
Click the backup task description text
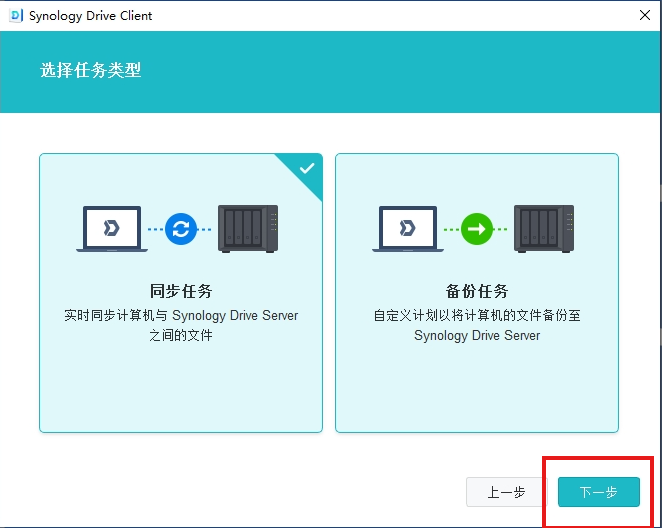pyautogui.click(x=477, y=325)
